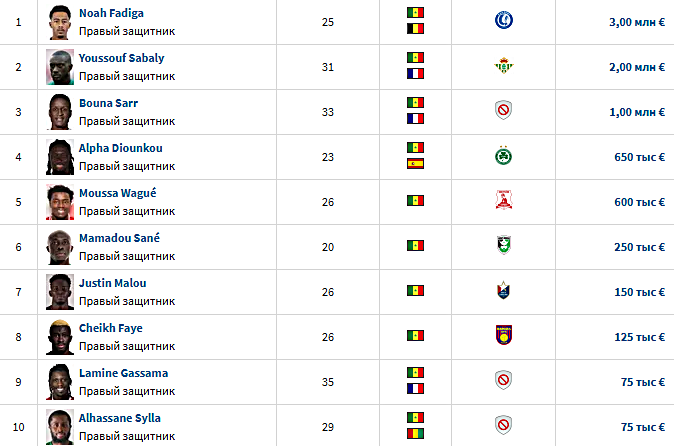Open the club crest next to Cheikh Faye
The height and width of the screenshot is (446, 674).
[x=503, y=335]
